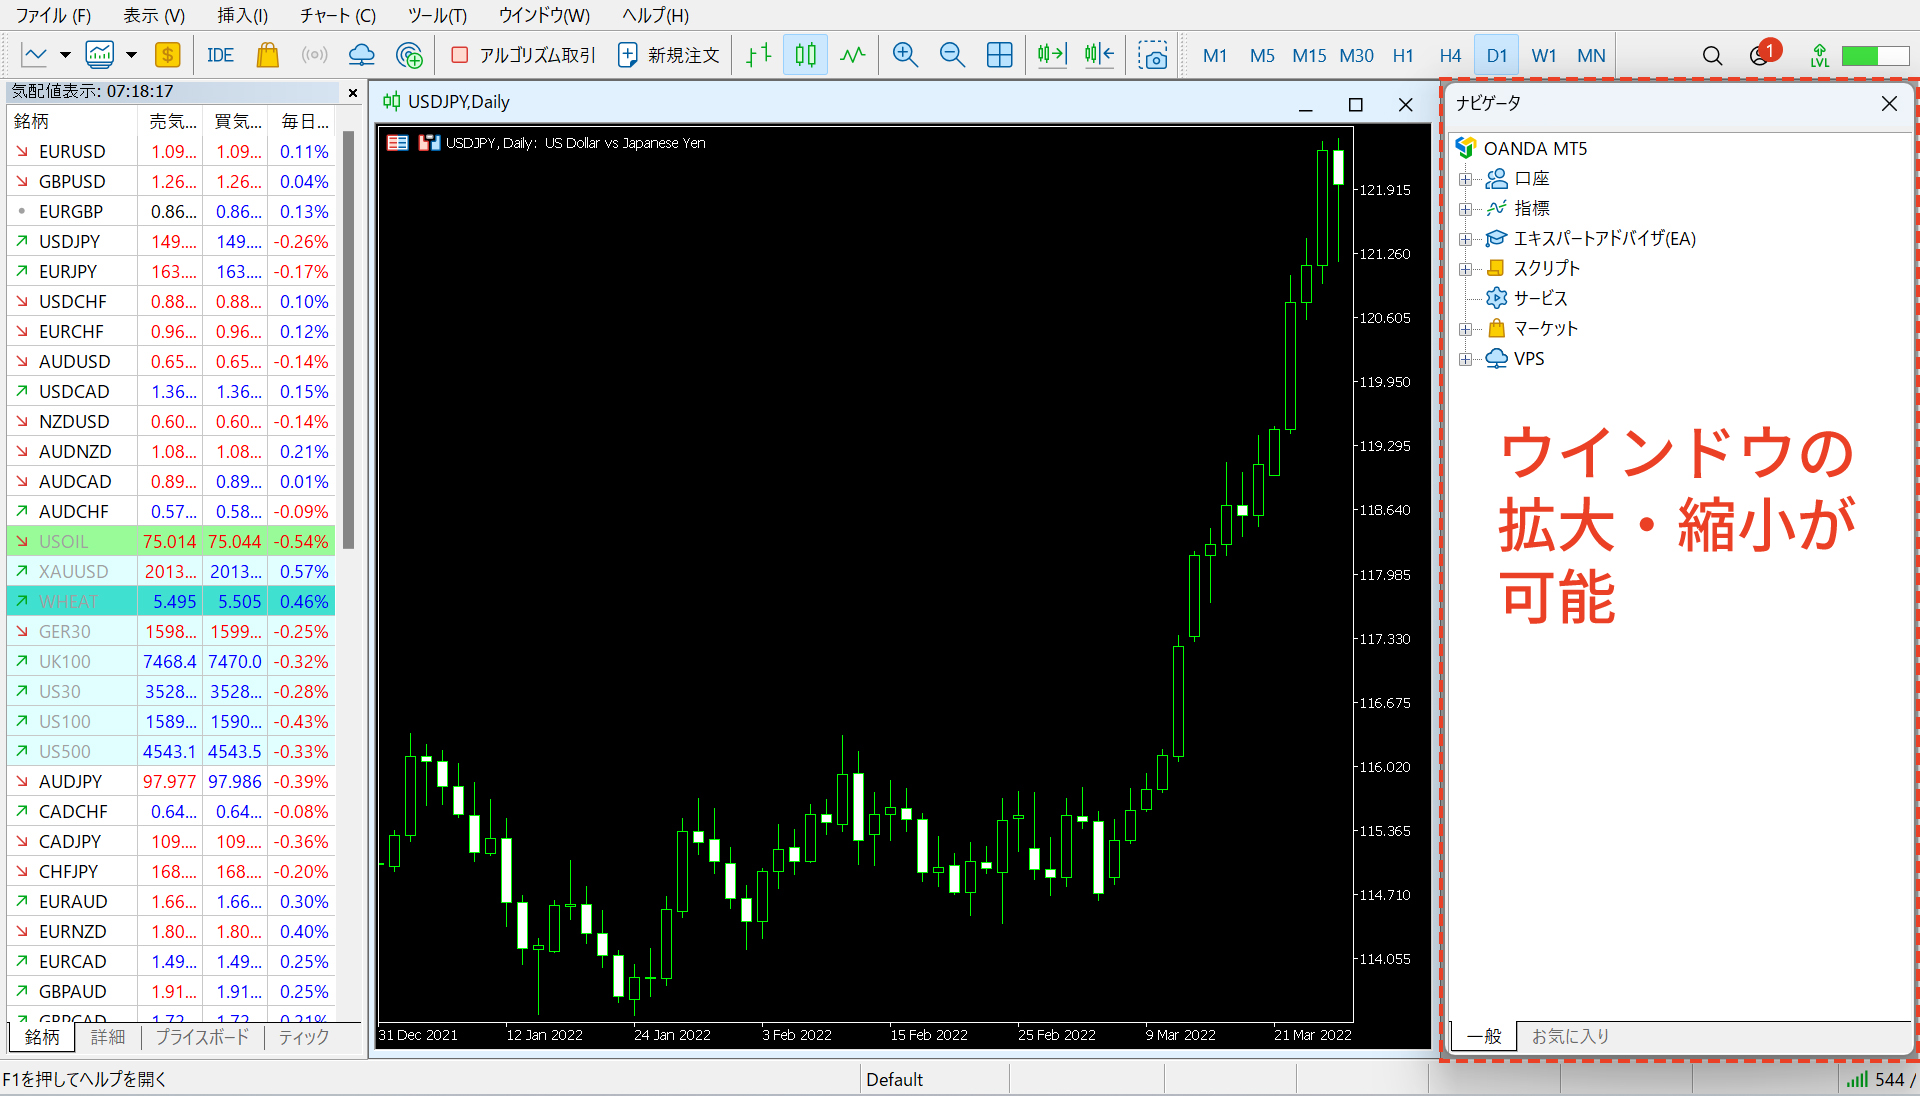Toggle chart auto scroll icon
1920x1096 pixels.
pos(1052,55)
